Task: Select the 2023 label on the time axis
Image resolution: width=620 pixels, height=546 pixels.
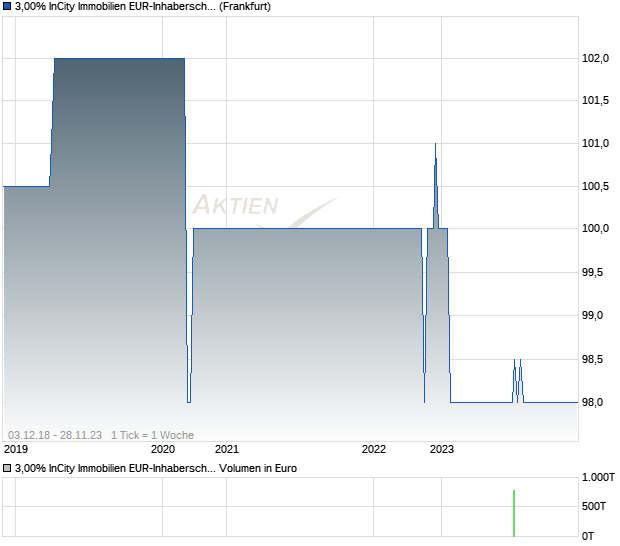Action: pyautogui.click(x=441, y=449)
